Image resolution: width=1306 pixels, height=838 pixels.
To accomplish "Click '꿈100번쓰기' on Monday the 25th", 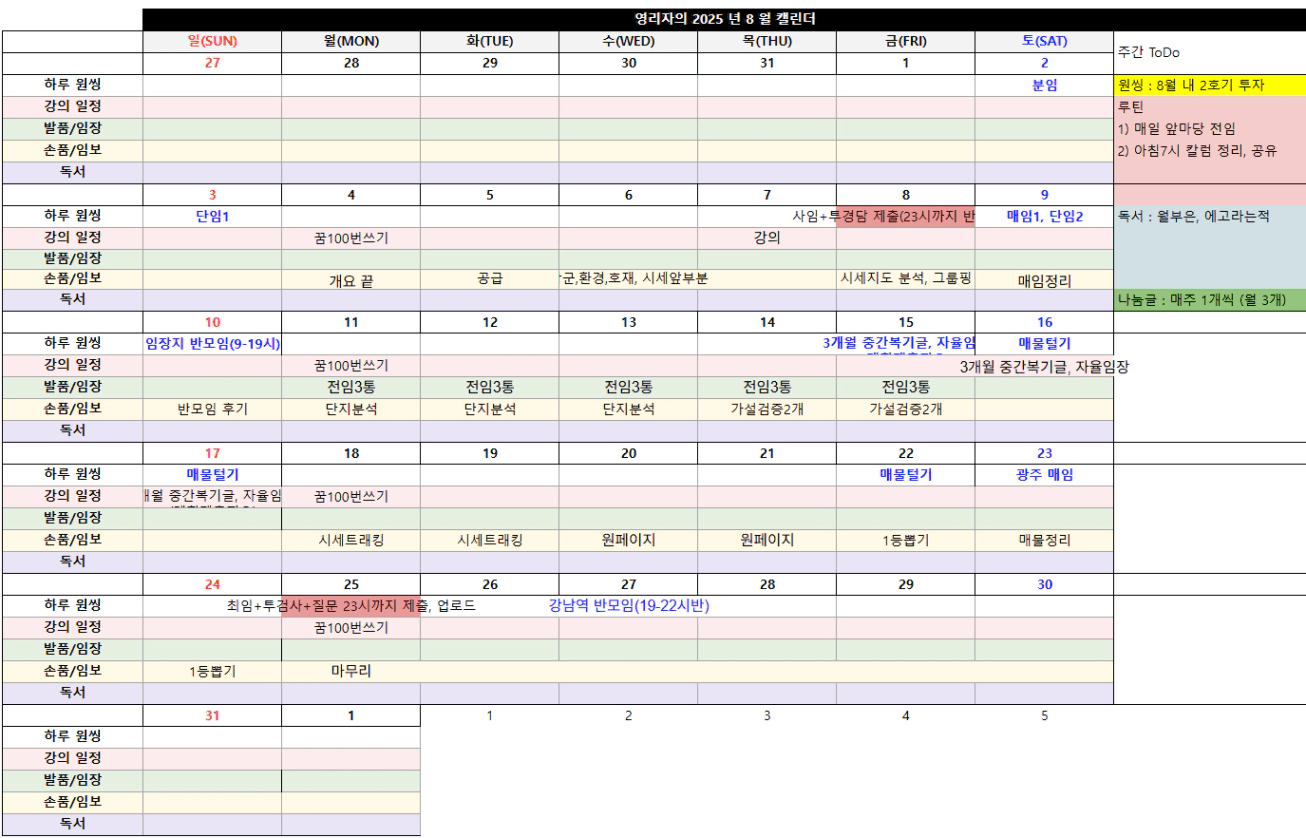I will pos(351,628).
